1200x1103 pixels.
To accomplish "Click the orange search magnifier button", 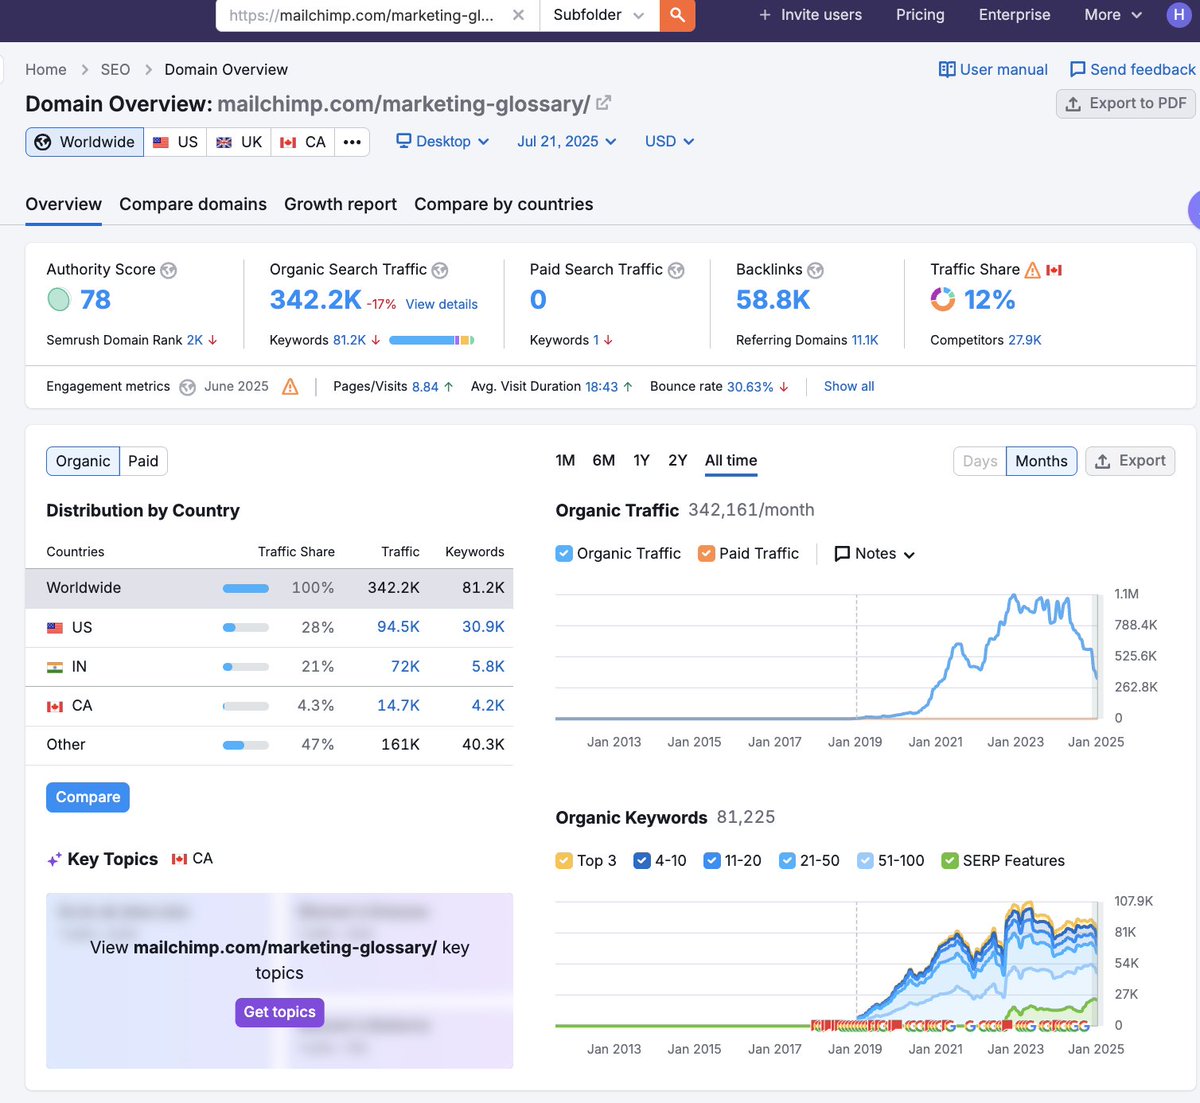I will point(677,15).
